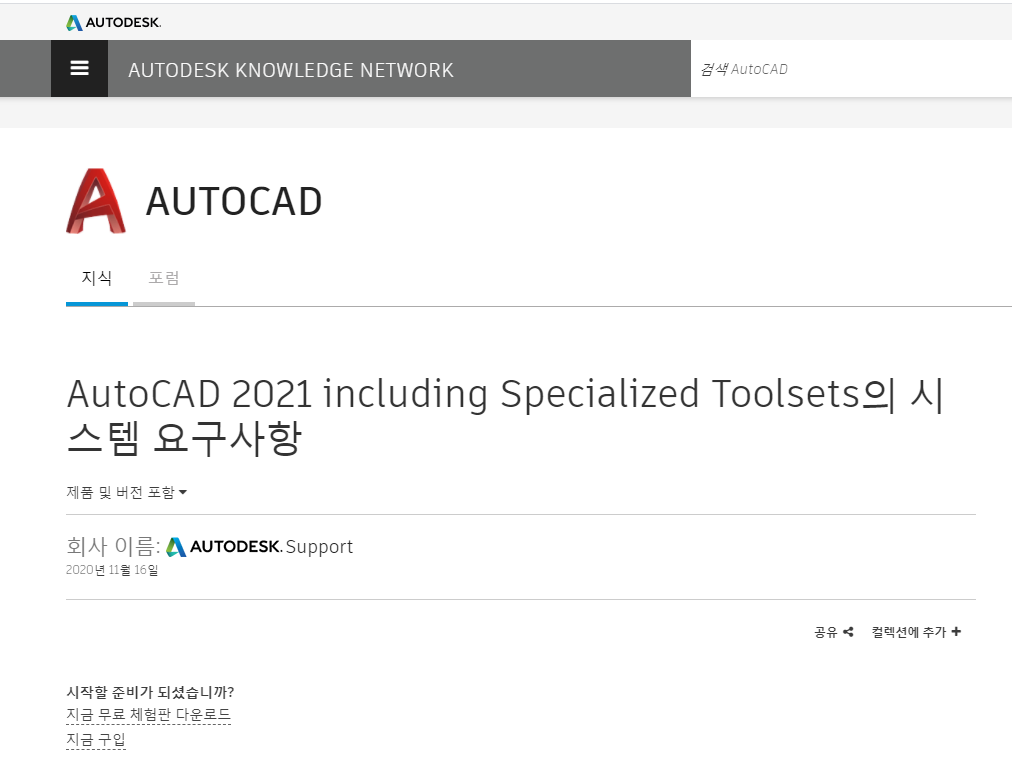
Task: Select the 지식 tab
Action: (97, 278)
